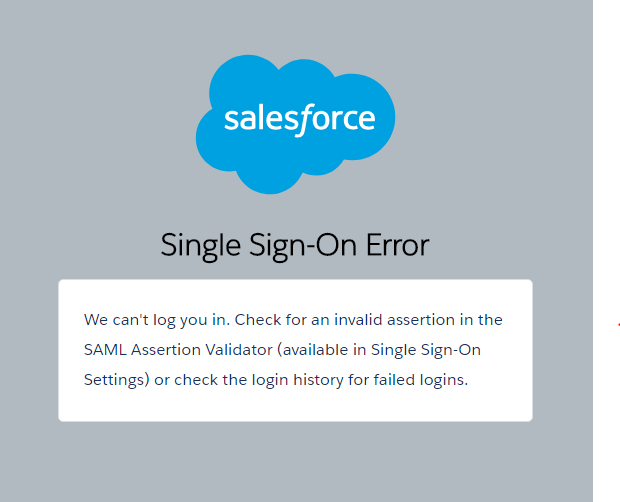This screenshot has height=502, width=620.
Task: Click the gray background below the message box
Action: (x=295, y=460)
